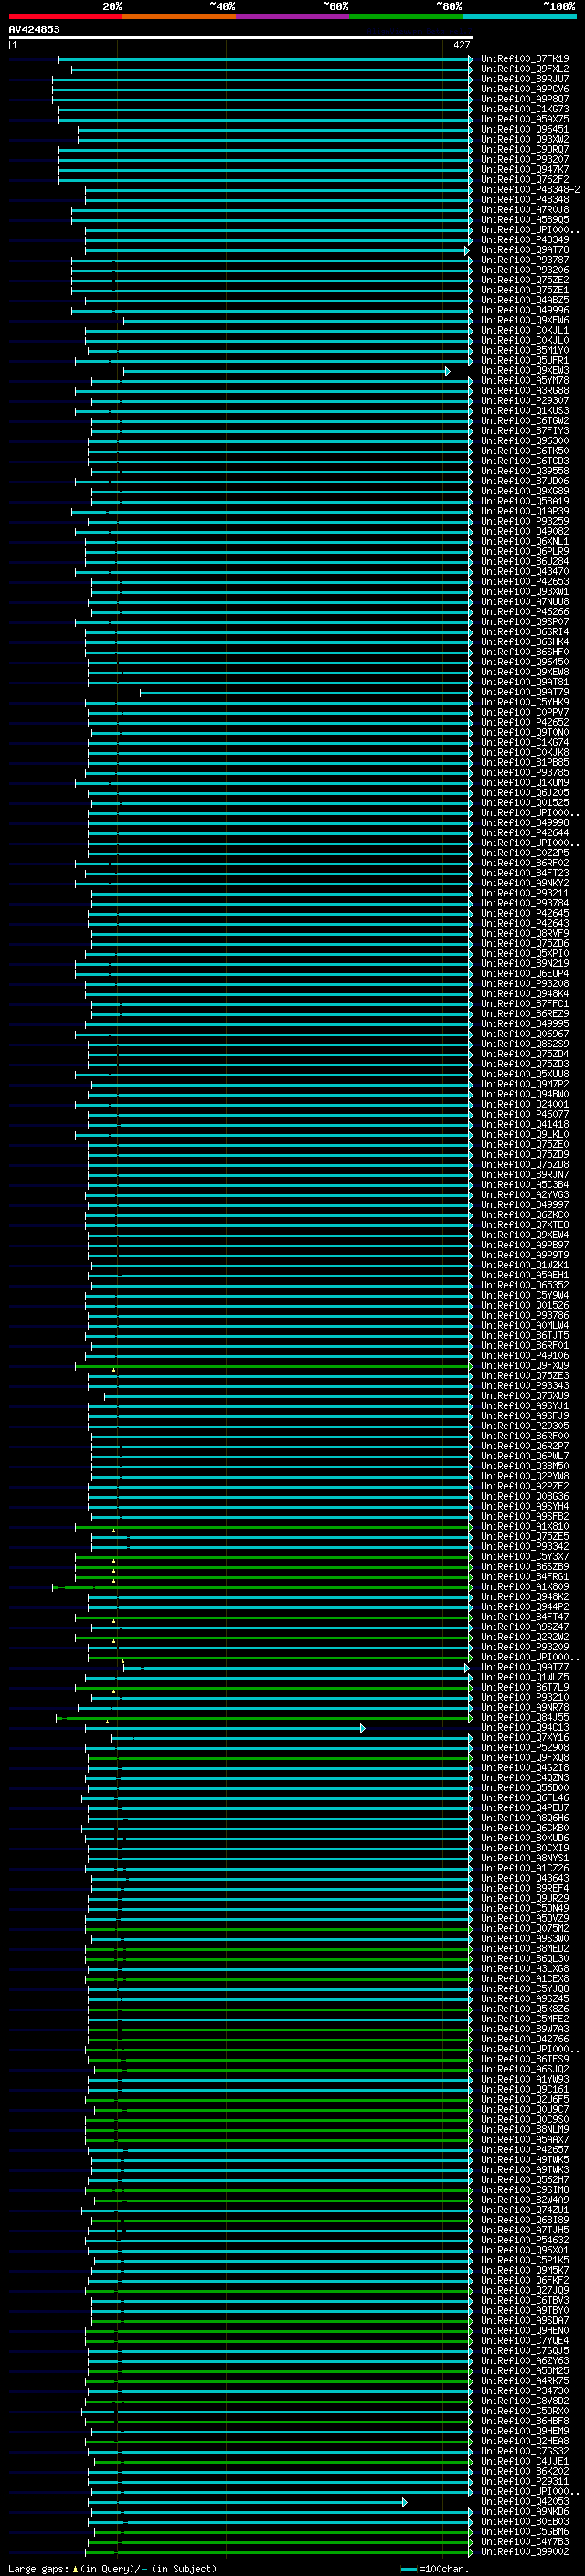This screenshot has height=2576, width=585.
Task: Click hit UniRef100_B6RF01
Action: pos(525,1346)
